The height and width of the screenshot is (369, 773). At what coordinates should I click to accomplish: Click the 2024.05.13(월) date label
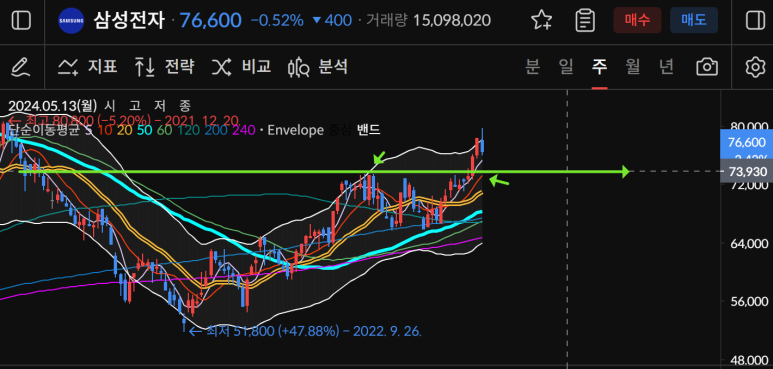pos(53,105)
